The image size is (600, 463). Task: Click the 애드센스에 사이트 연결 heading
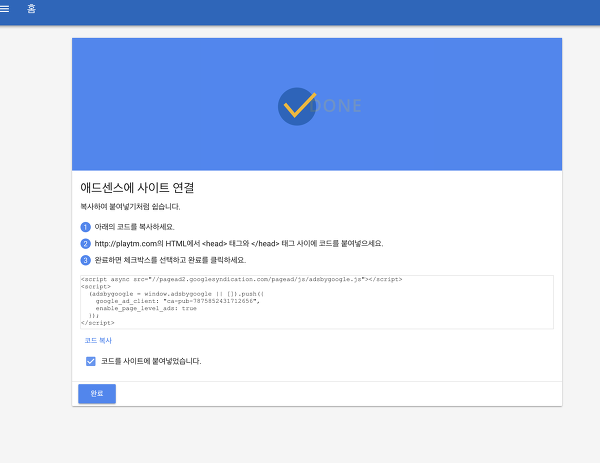click(137, 187)
